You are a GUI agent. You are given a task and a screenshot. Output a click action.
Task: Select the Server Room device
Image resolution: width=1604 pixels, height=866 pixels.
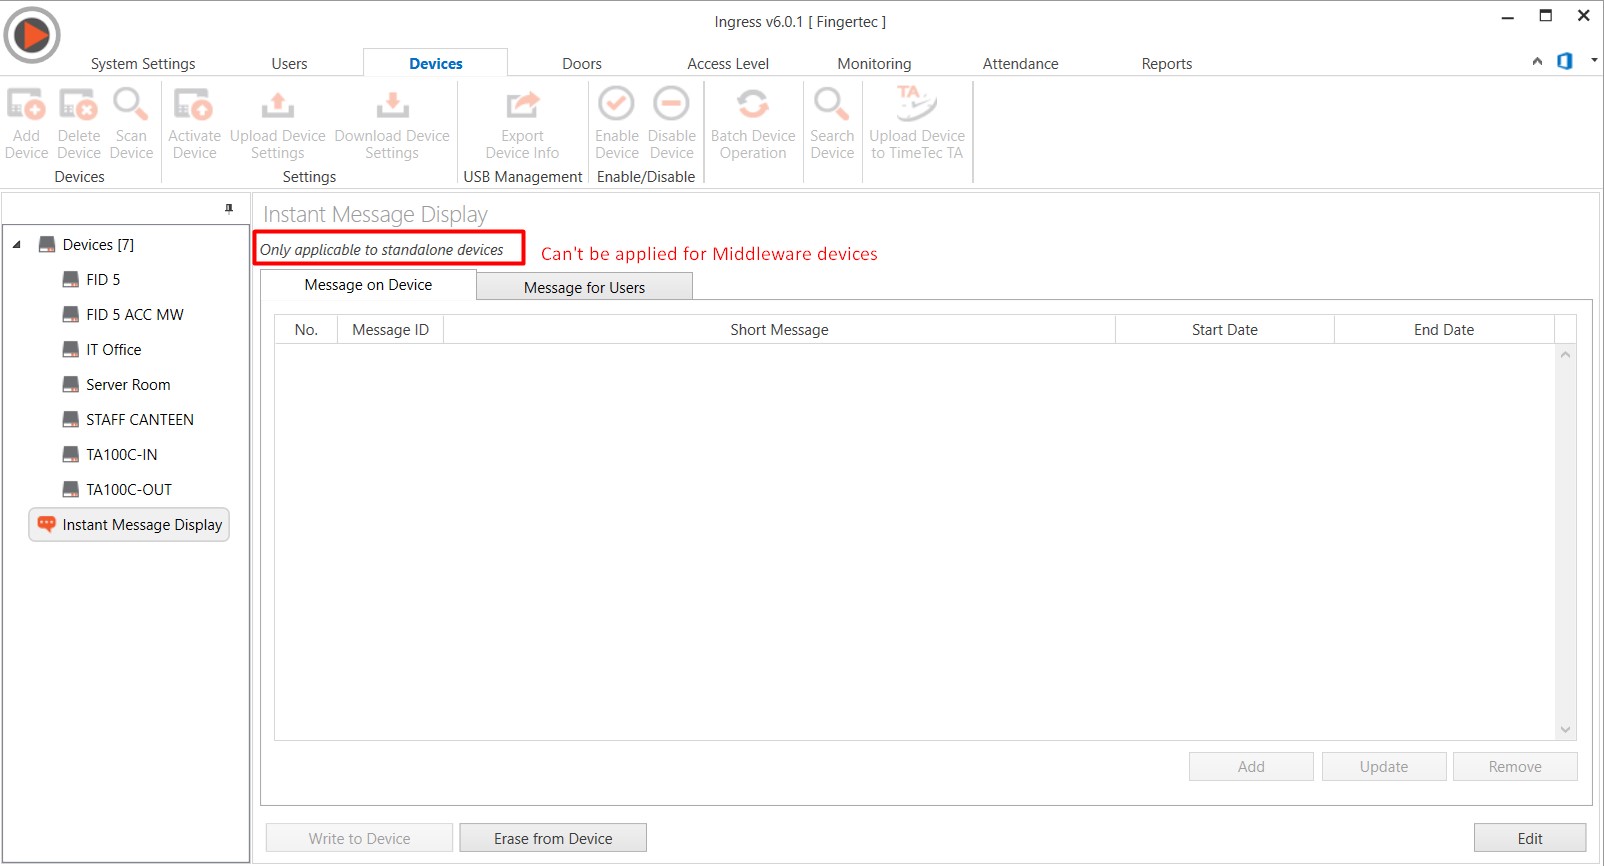128,385
